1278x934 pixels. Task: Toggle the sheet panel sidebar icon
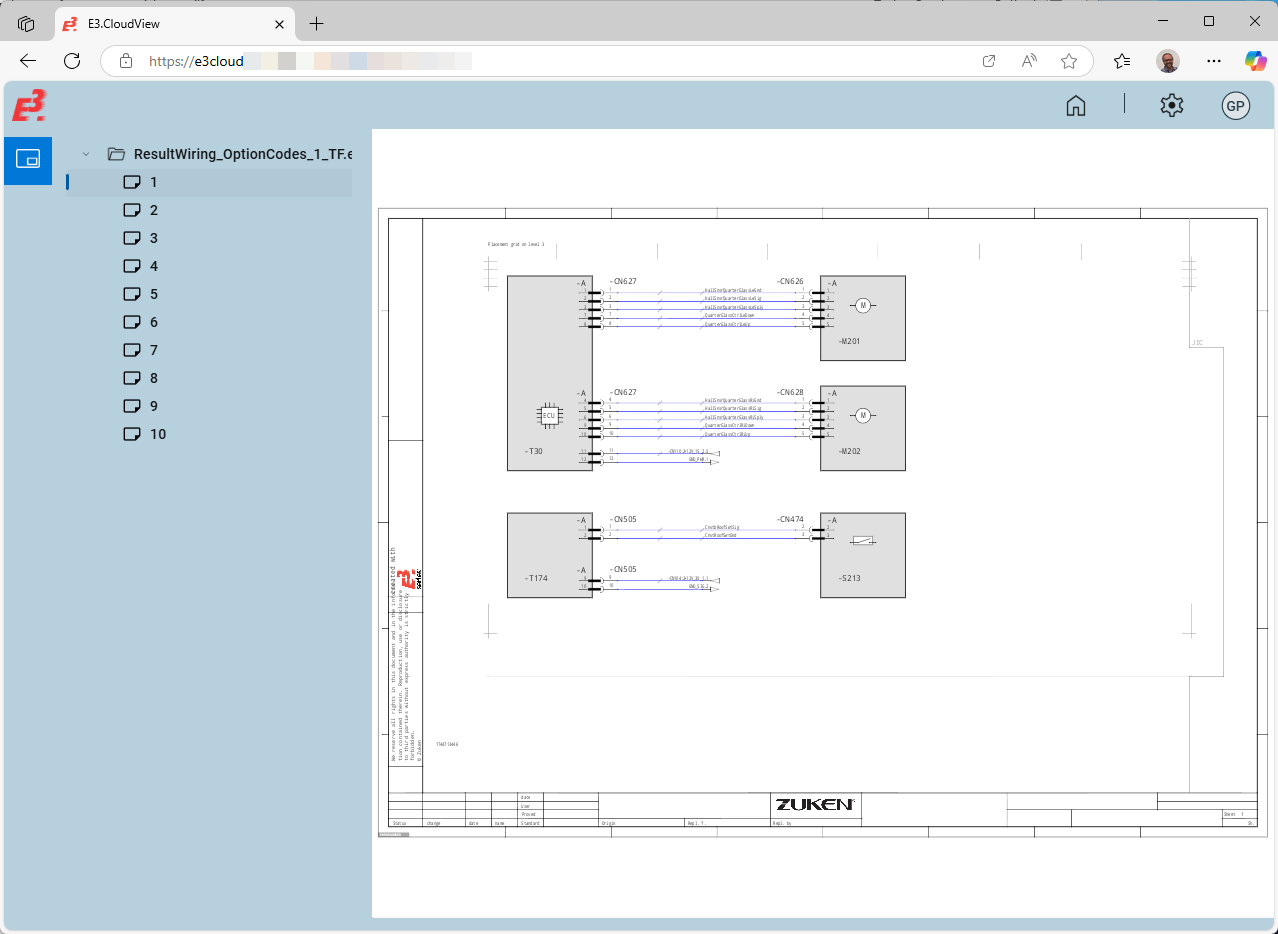28,160
